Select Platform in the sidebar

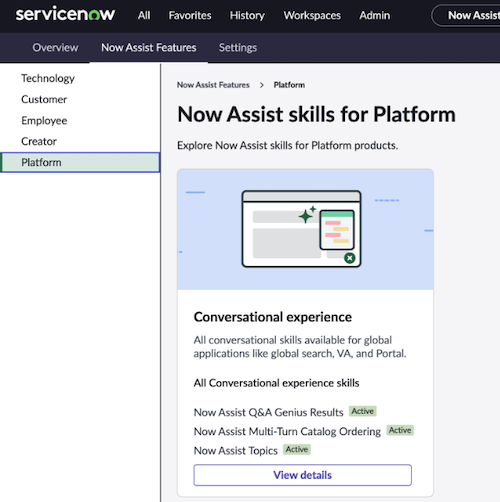80,162
